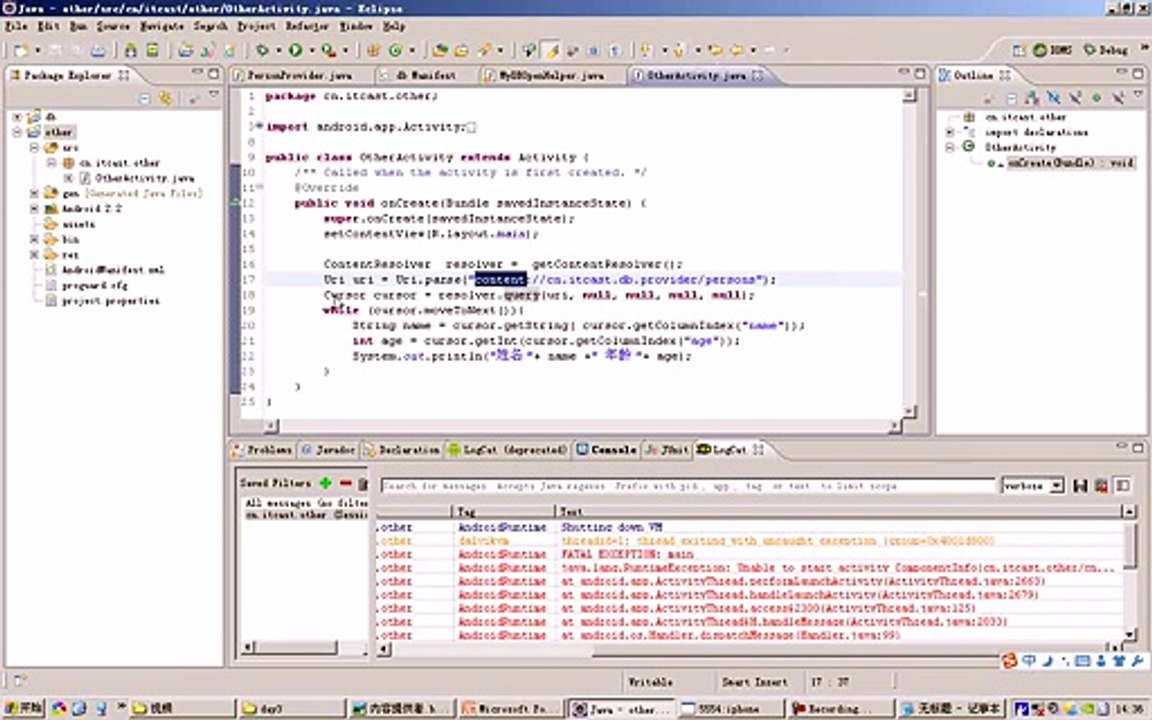This screenshot has width=1152, height=720.
Task: Add a new LogCat saved filter
Action: (x=325, y=483)
